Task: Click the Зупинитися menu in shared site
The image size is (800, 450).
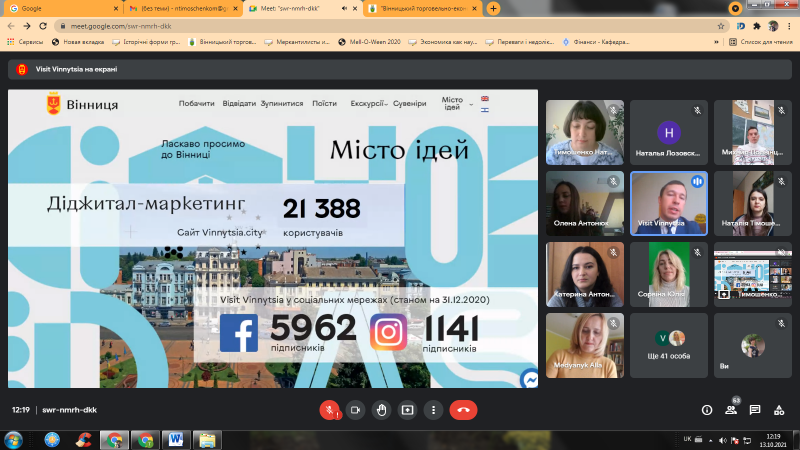Action: pos(282,103)
